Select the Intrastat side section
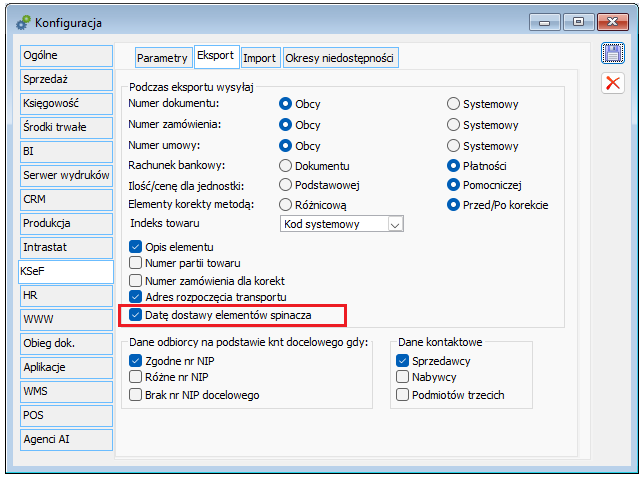 (x=66, y=247)
